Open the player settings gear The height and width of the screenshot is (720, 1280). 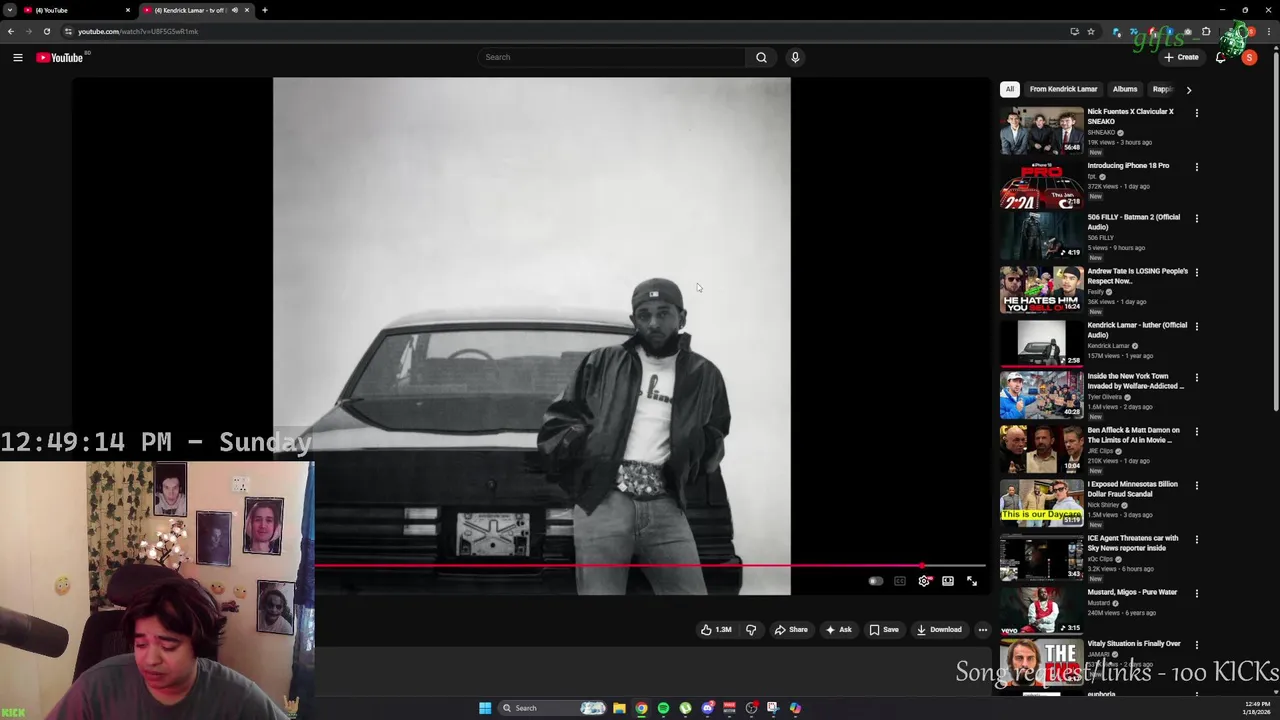pyautogui.click(x=924, y=581)
